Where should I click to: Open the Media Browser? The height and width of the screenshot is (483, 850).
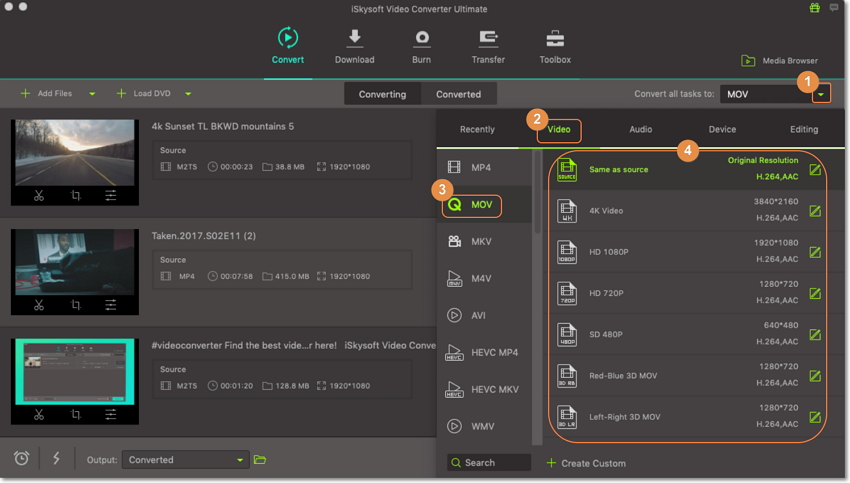point(780,61)
